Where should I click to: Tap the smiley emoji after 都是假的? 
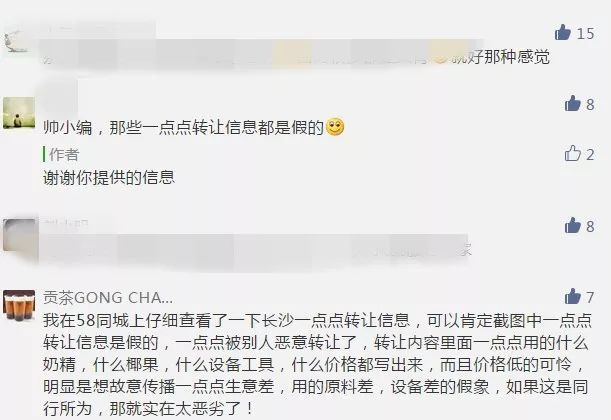(335, 127)
